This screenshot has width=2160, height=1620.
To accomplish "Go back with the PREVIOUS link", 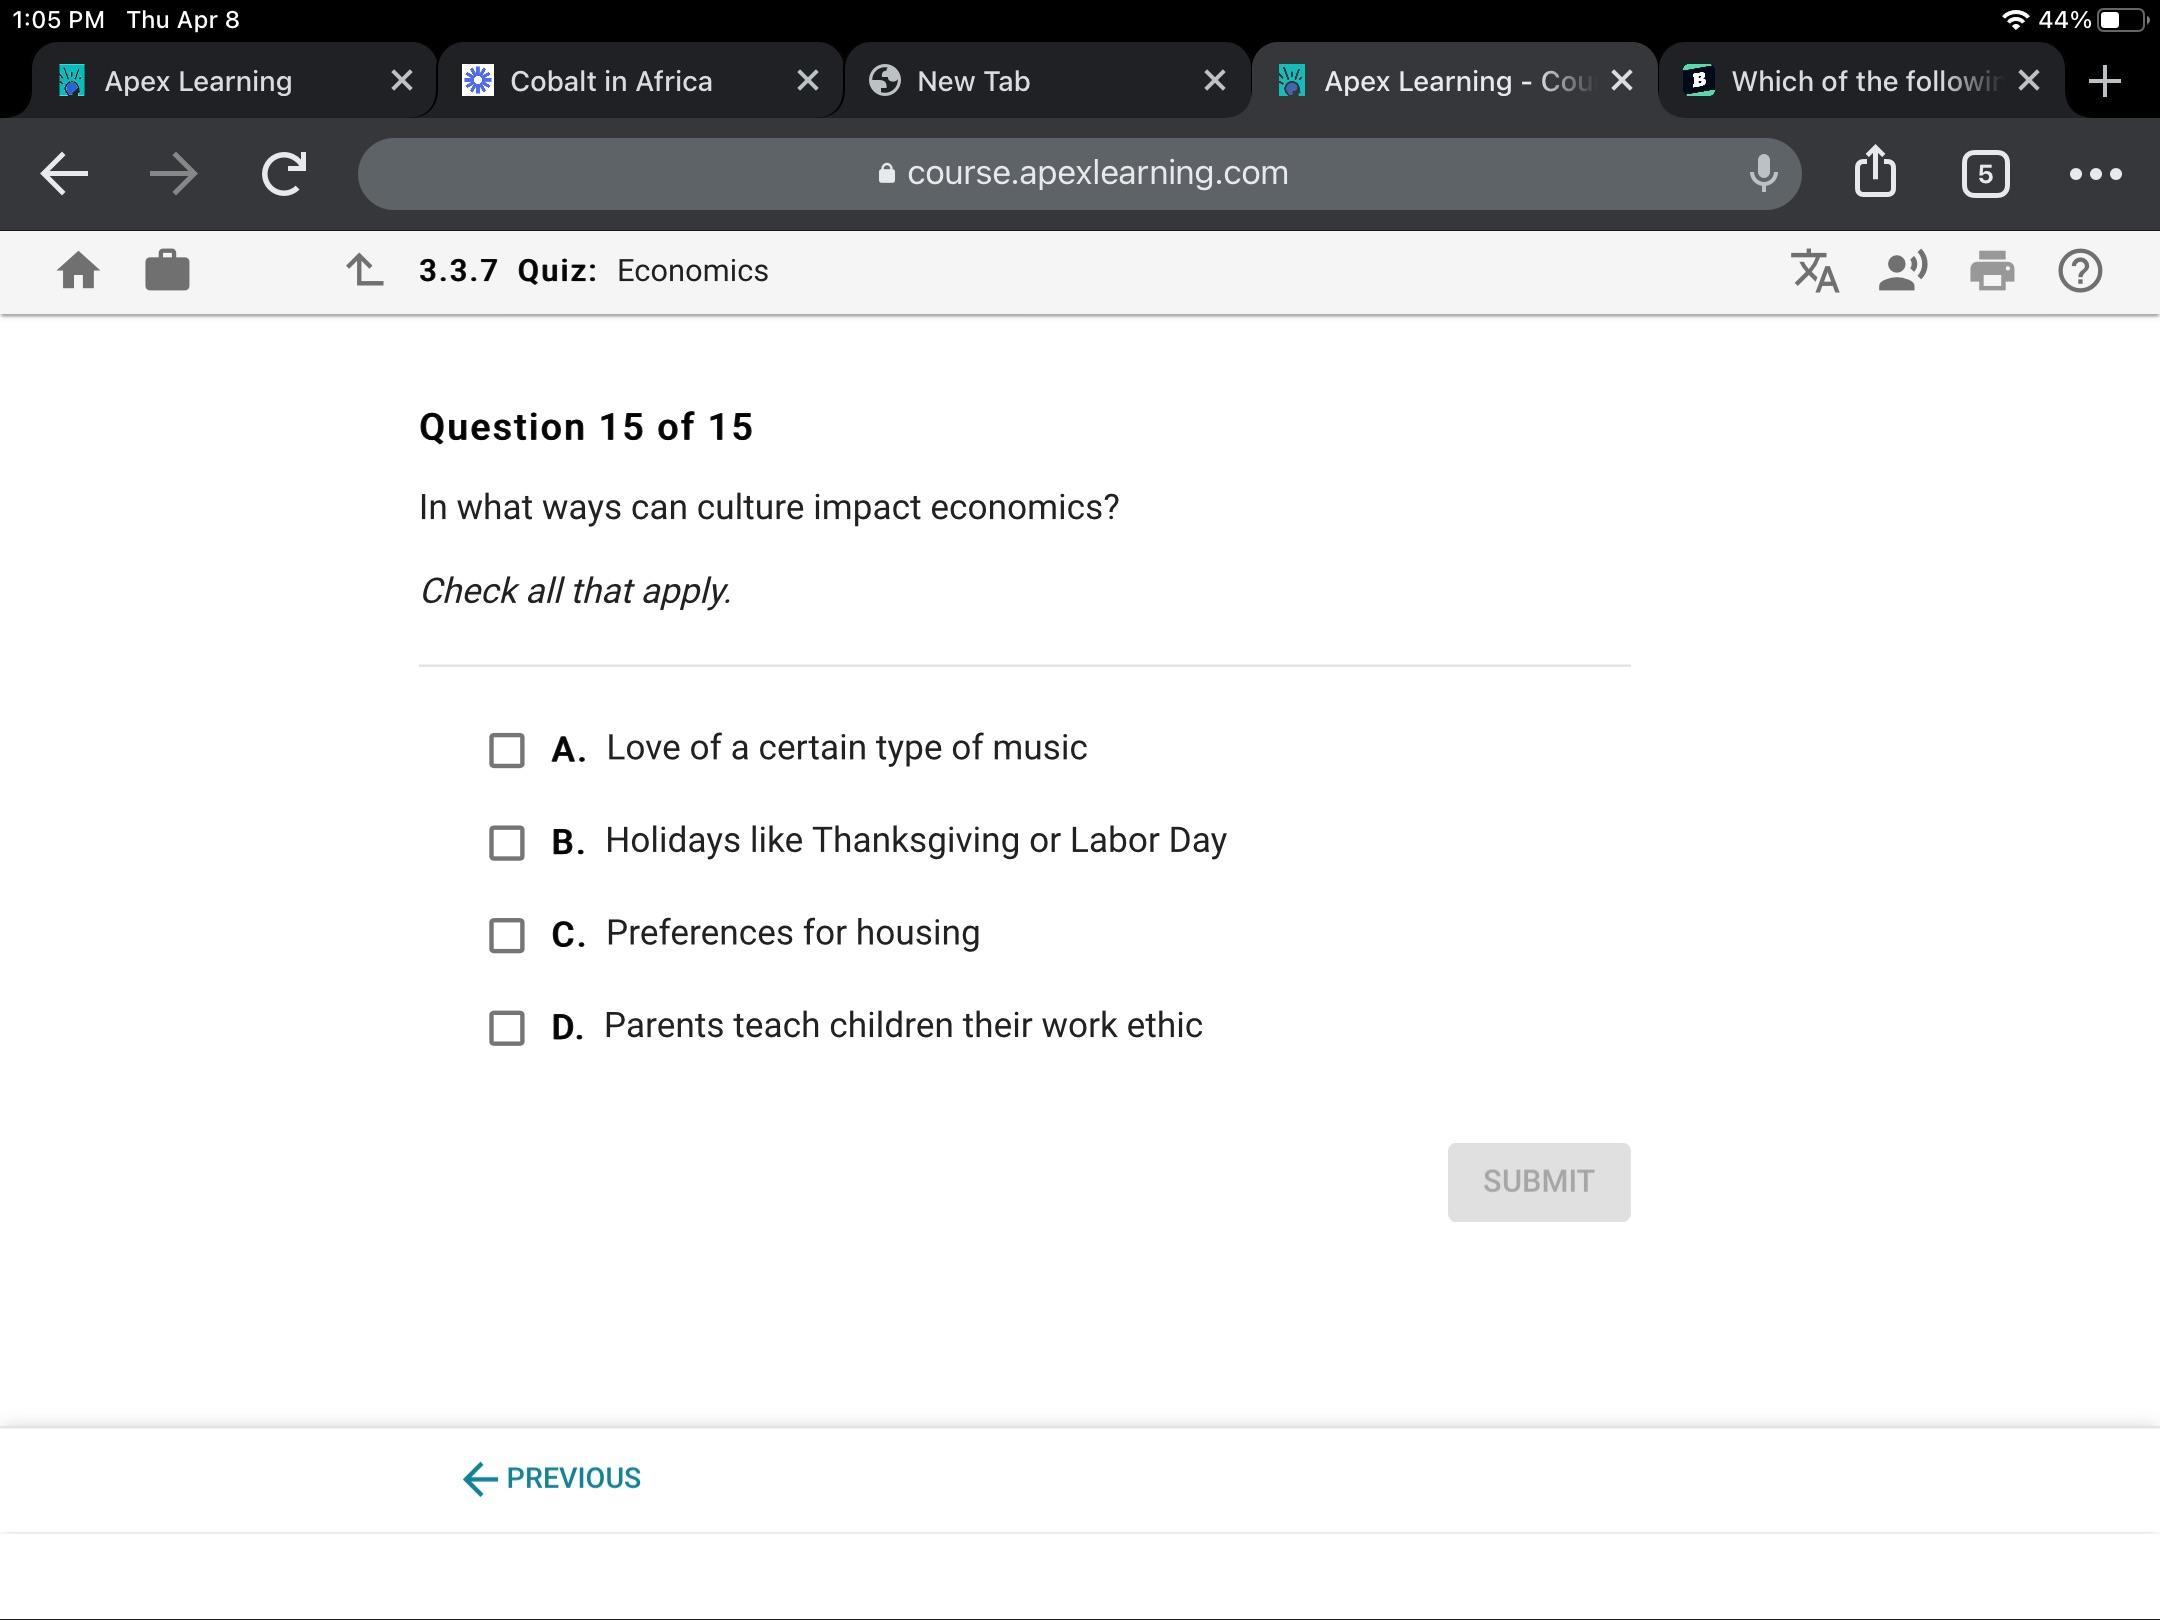I will click(x=552, y=1478).
